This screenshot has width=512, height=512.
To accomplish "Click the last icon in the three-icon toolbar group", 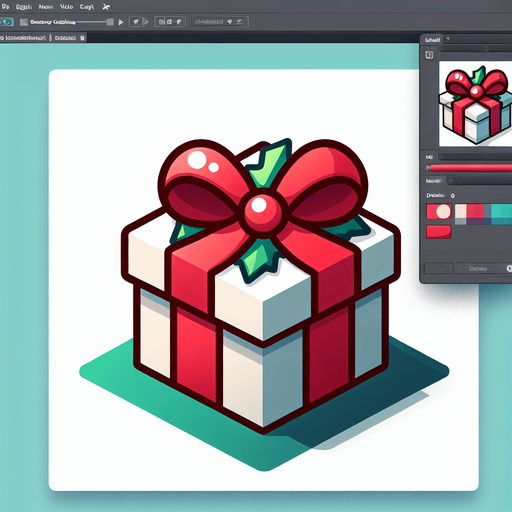I will [x=179, y=22].
